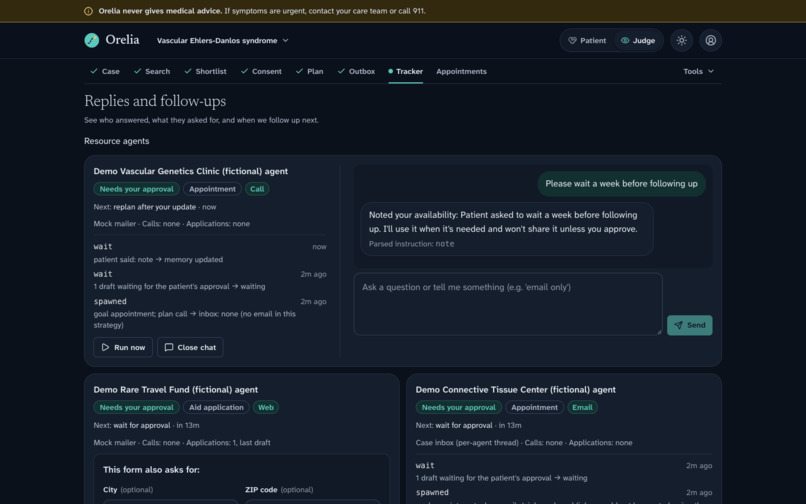Select the Tracker tab
806x504 pixels.
(x=406, y=71)
